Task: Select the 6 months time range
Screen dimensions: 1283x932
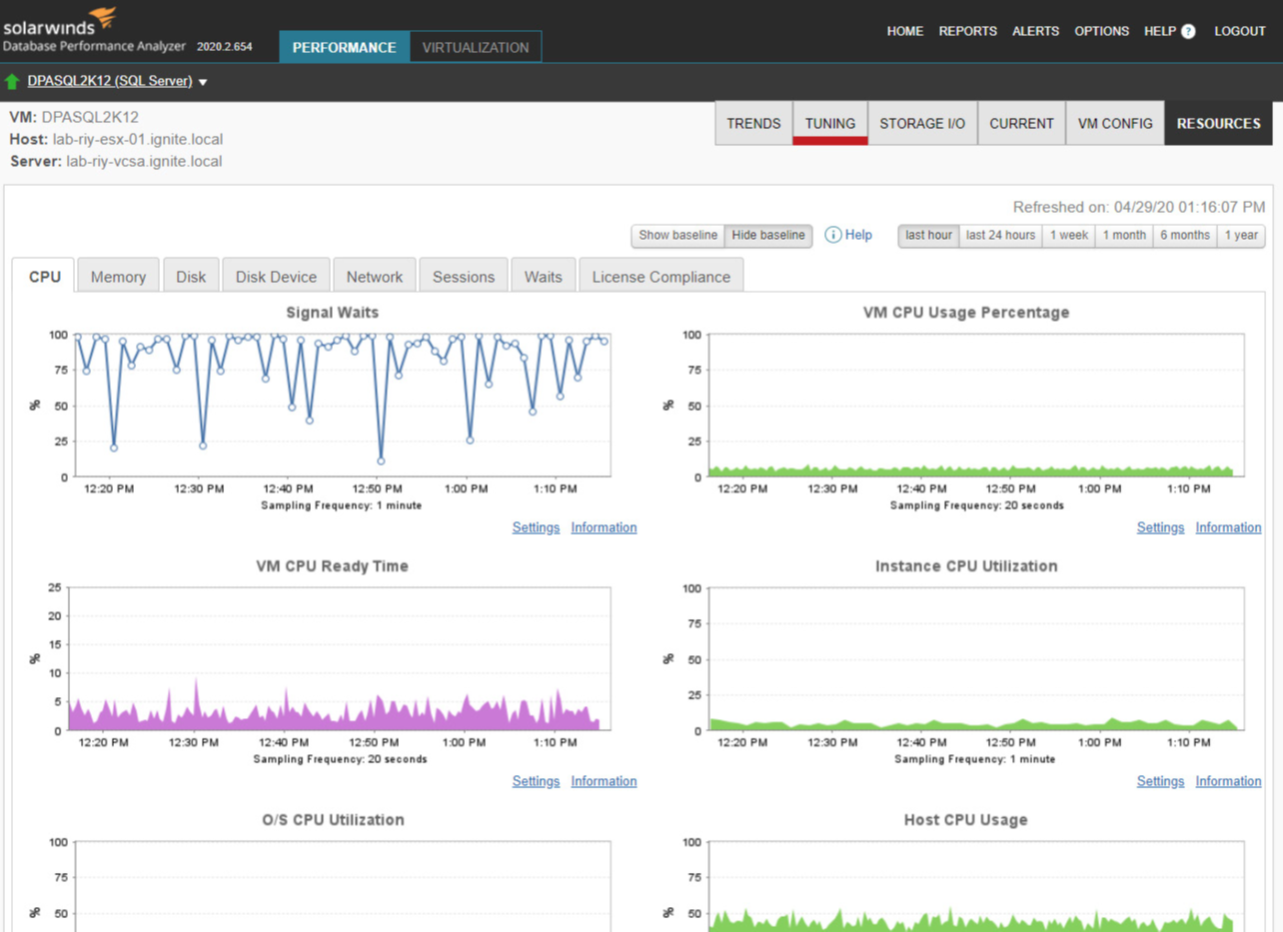Action: point(1185,235)
